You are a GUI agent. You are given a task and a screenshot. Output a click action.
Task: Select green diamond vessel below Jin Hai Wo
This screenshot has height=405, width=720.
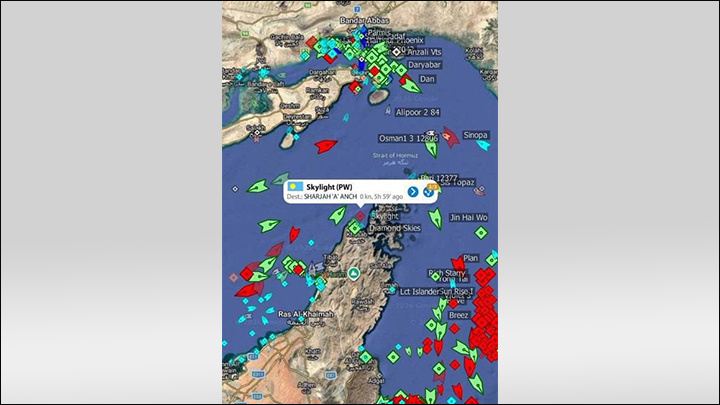coord(481,233)
